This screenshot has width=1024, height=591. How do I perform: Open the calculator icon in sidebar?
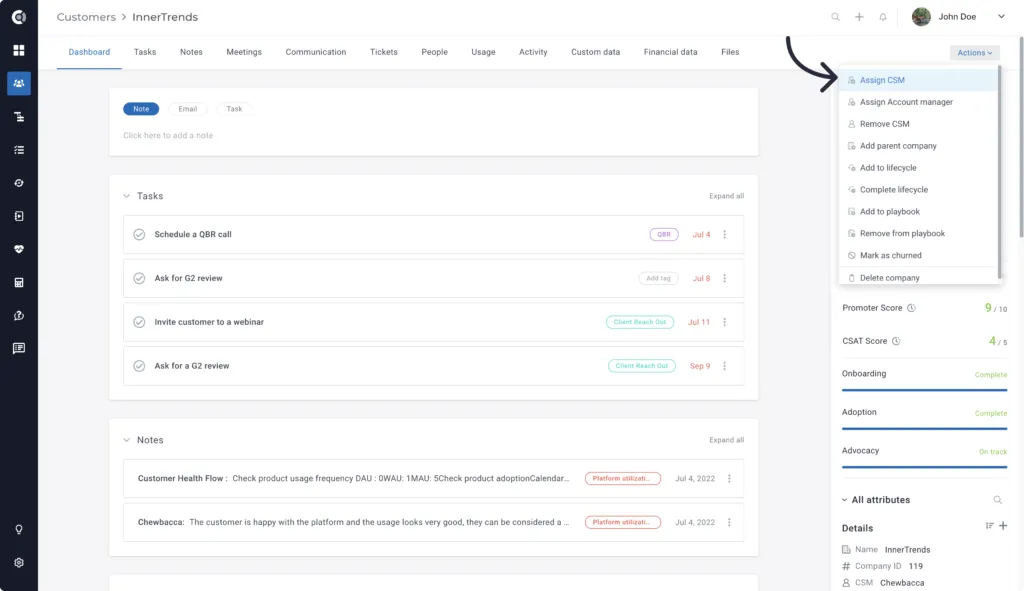click(x=19, y=283)
